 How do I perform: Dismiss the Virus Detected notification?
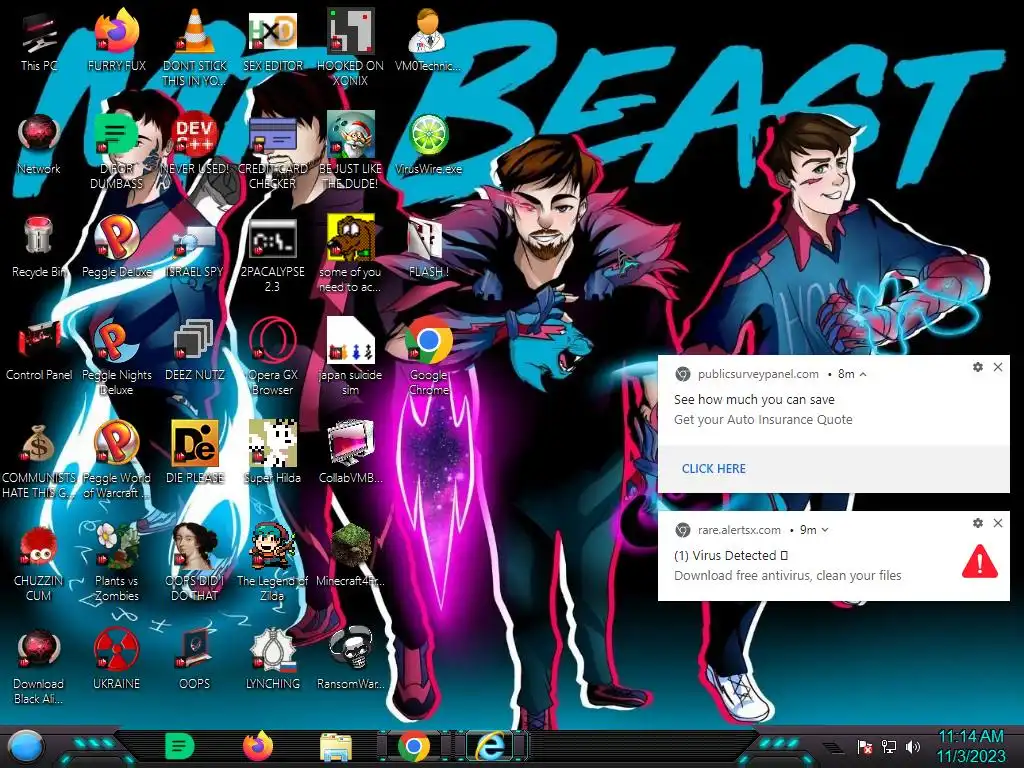click(998, 523)
